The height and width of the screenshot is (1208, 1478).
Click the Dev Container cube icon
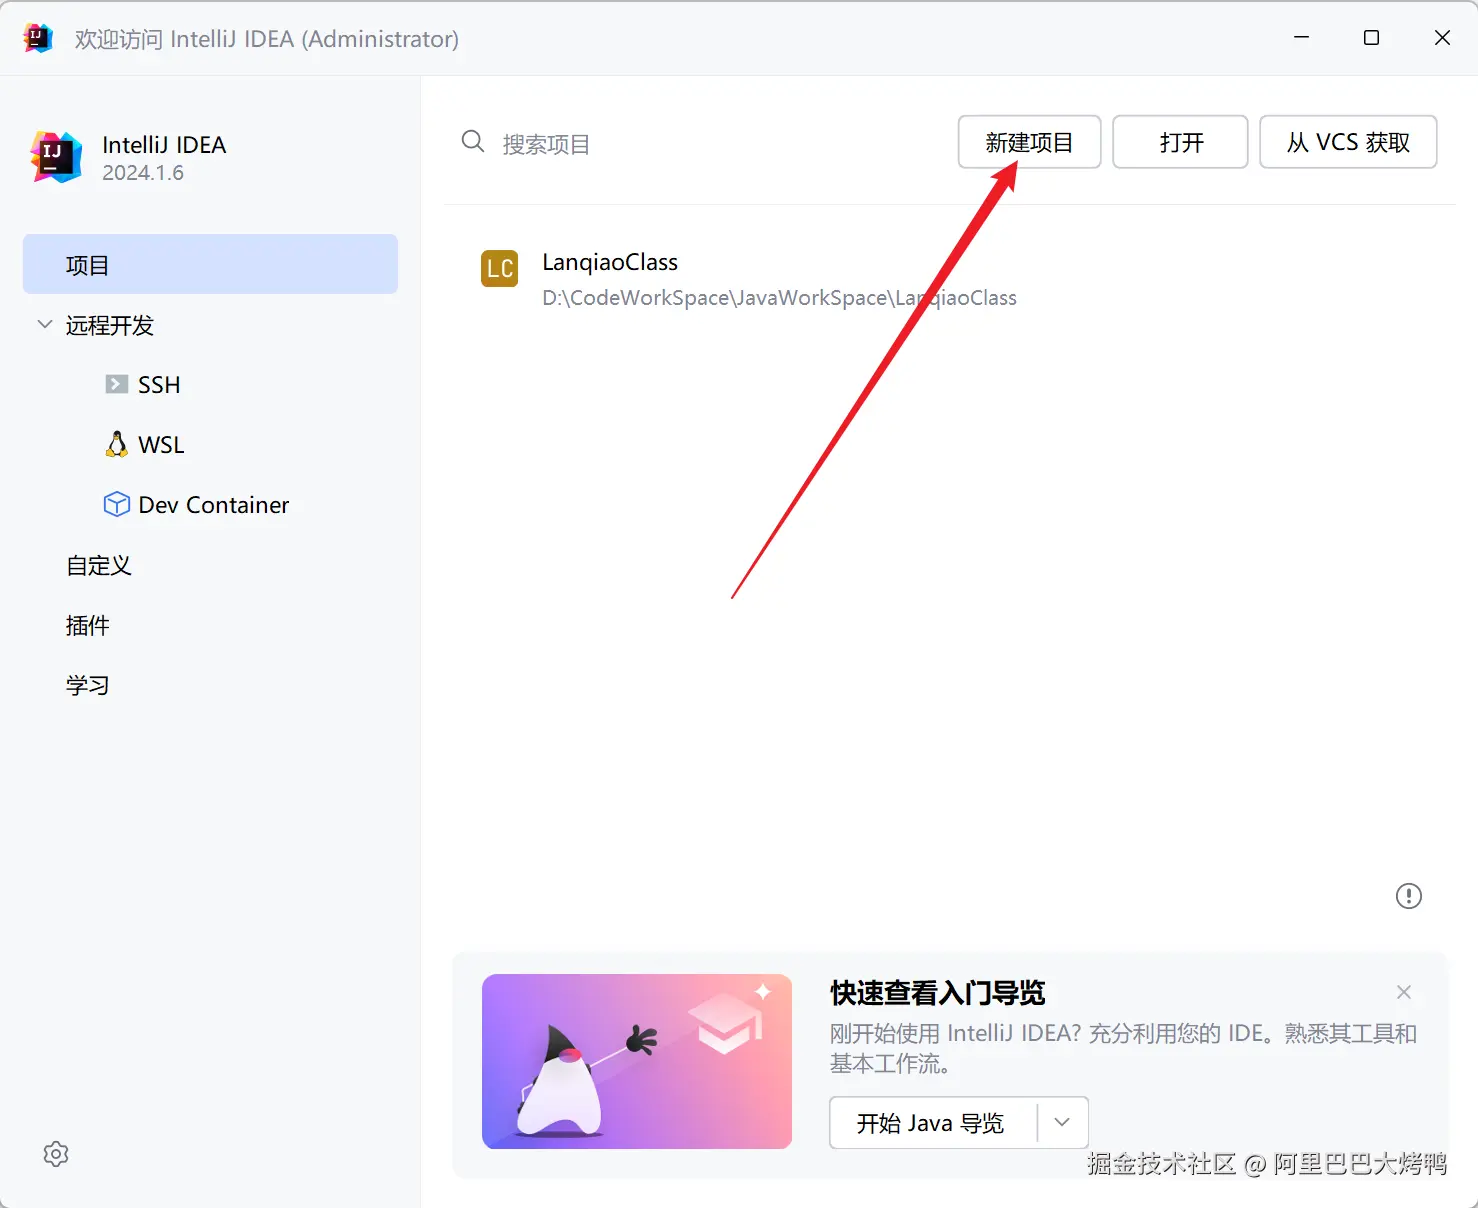[x=117, y=504]
